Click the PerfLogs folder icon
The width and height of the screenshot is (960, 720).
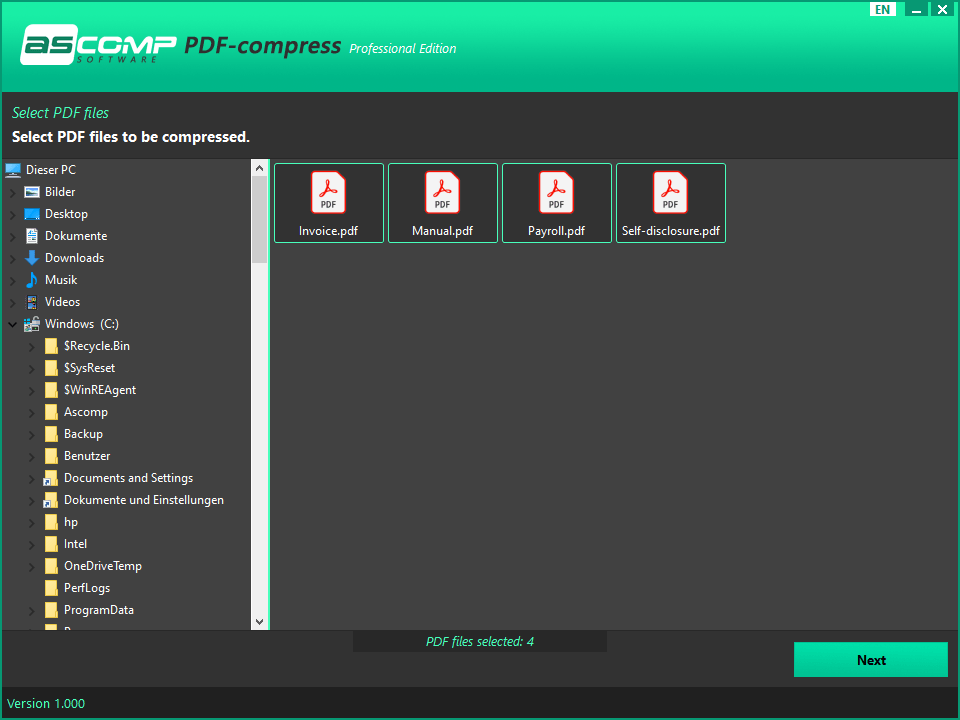[51, 588]
